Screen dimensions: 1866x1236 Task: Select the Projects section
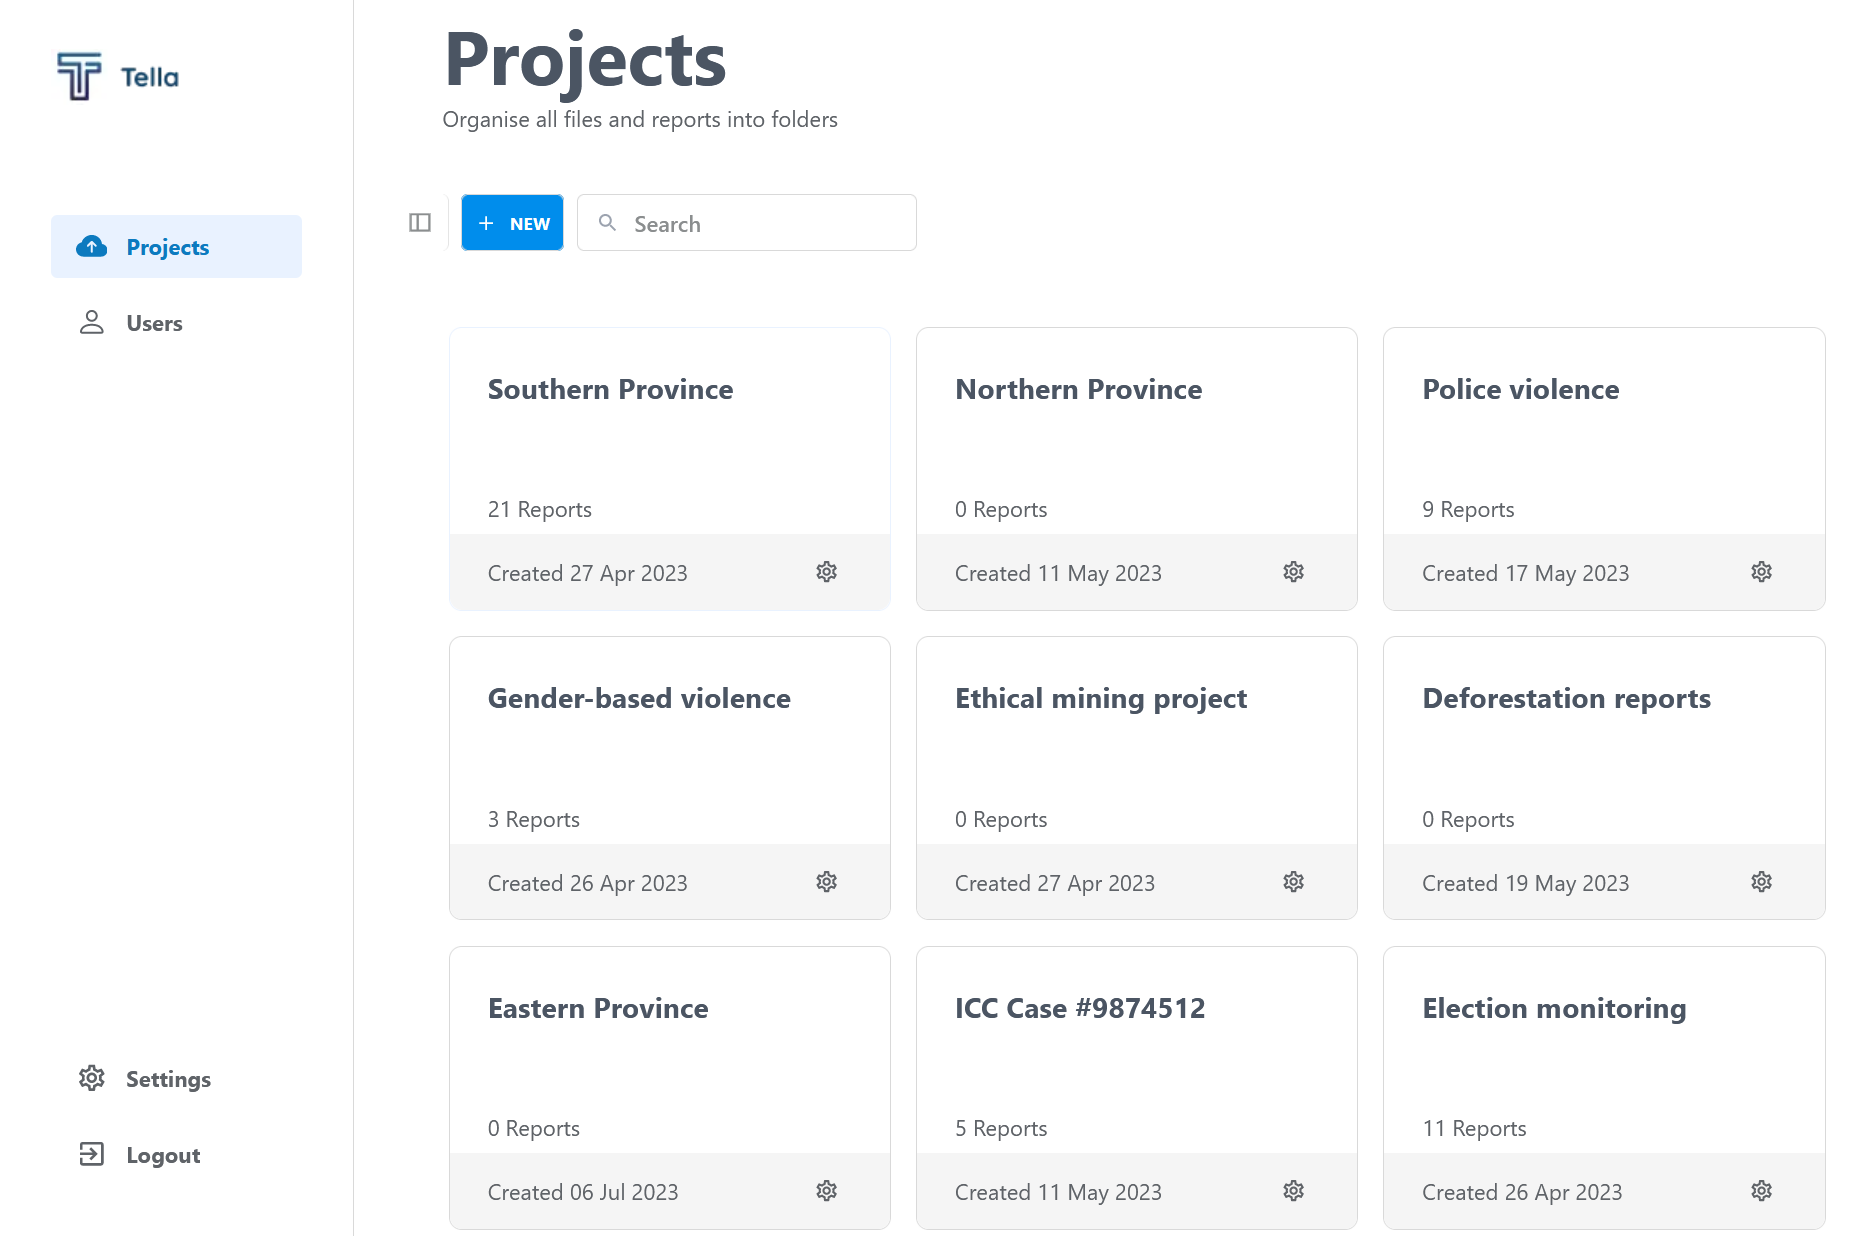(167, 246)
